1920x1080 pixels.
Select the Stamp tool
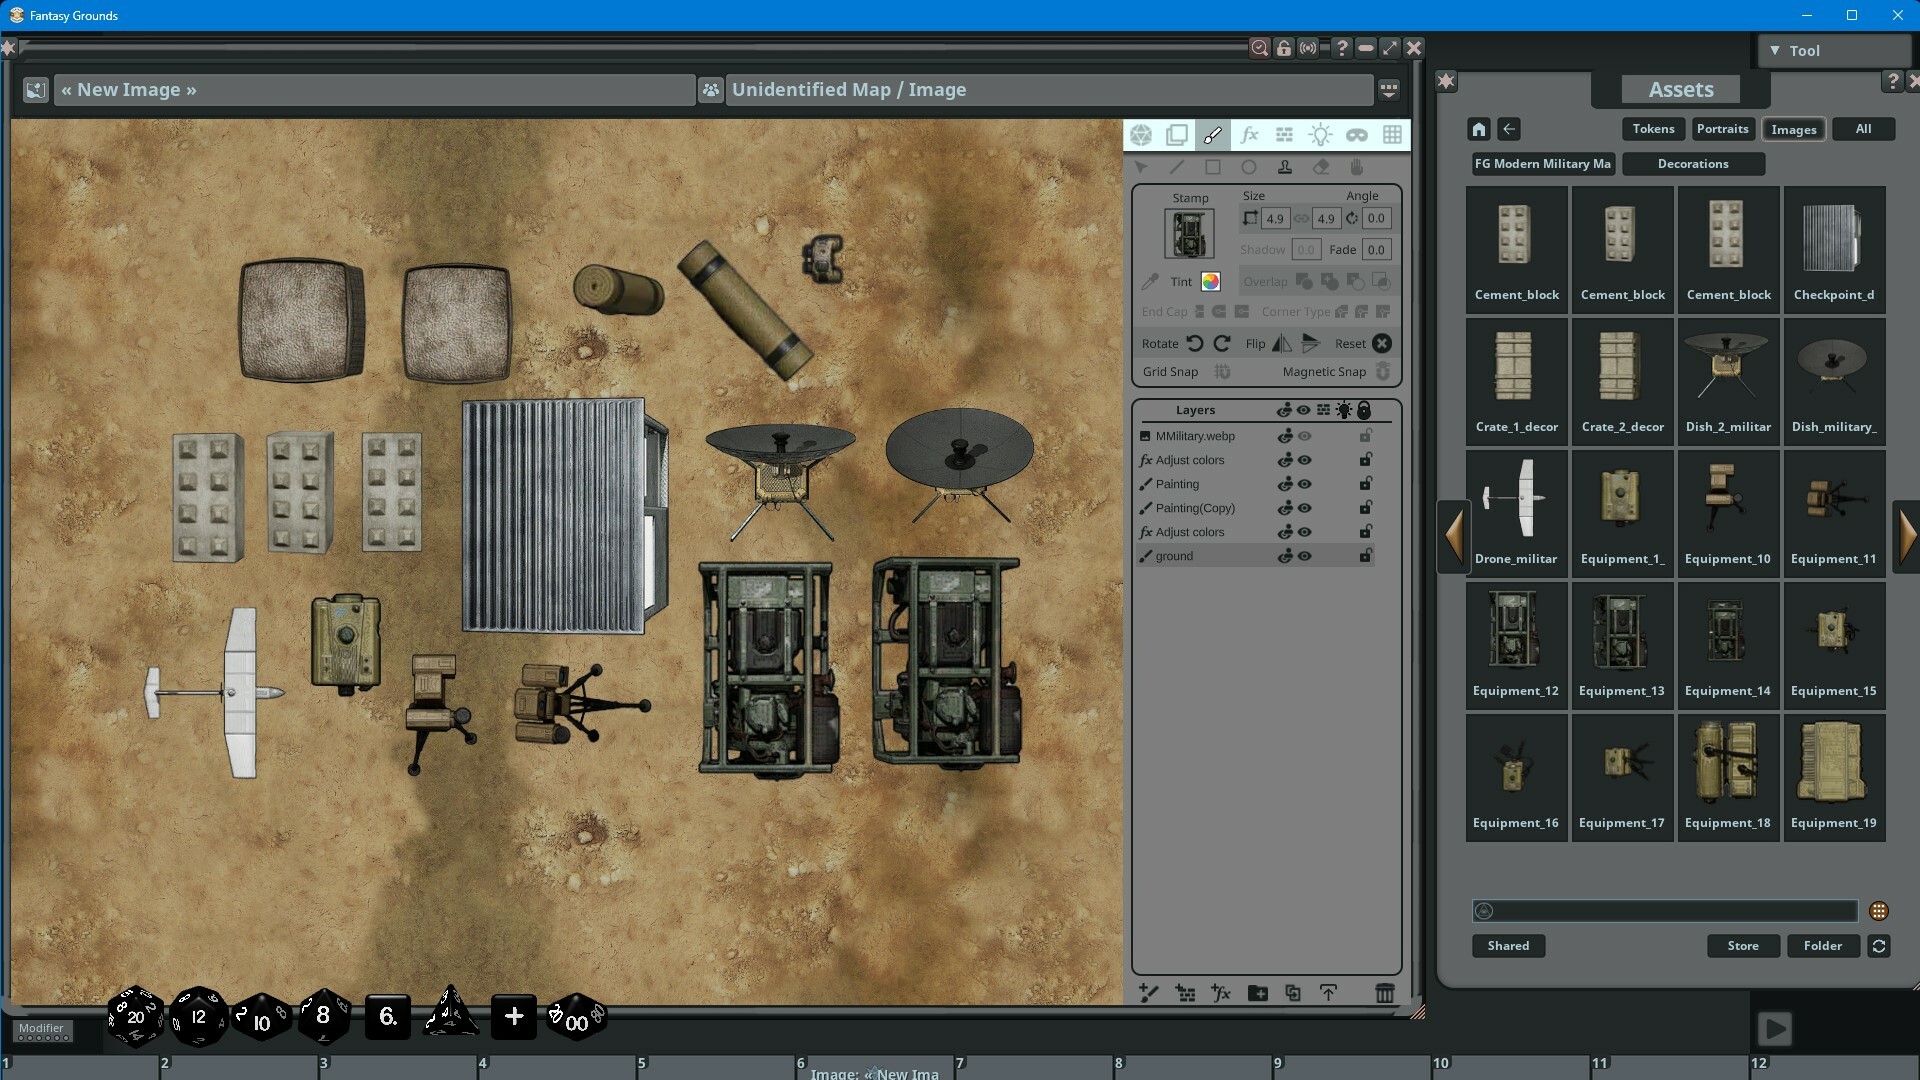click(1285, 167)
